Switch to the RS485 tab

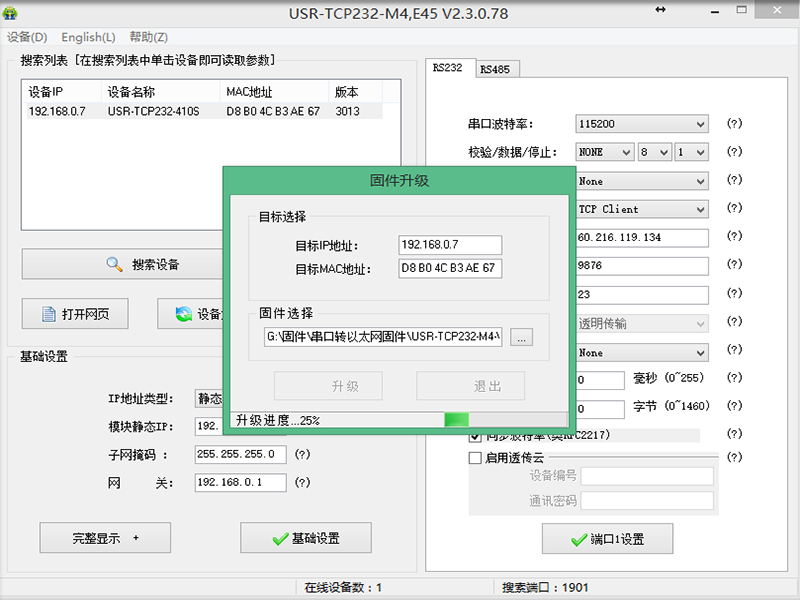[x=494, y=69]
